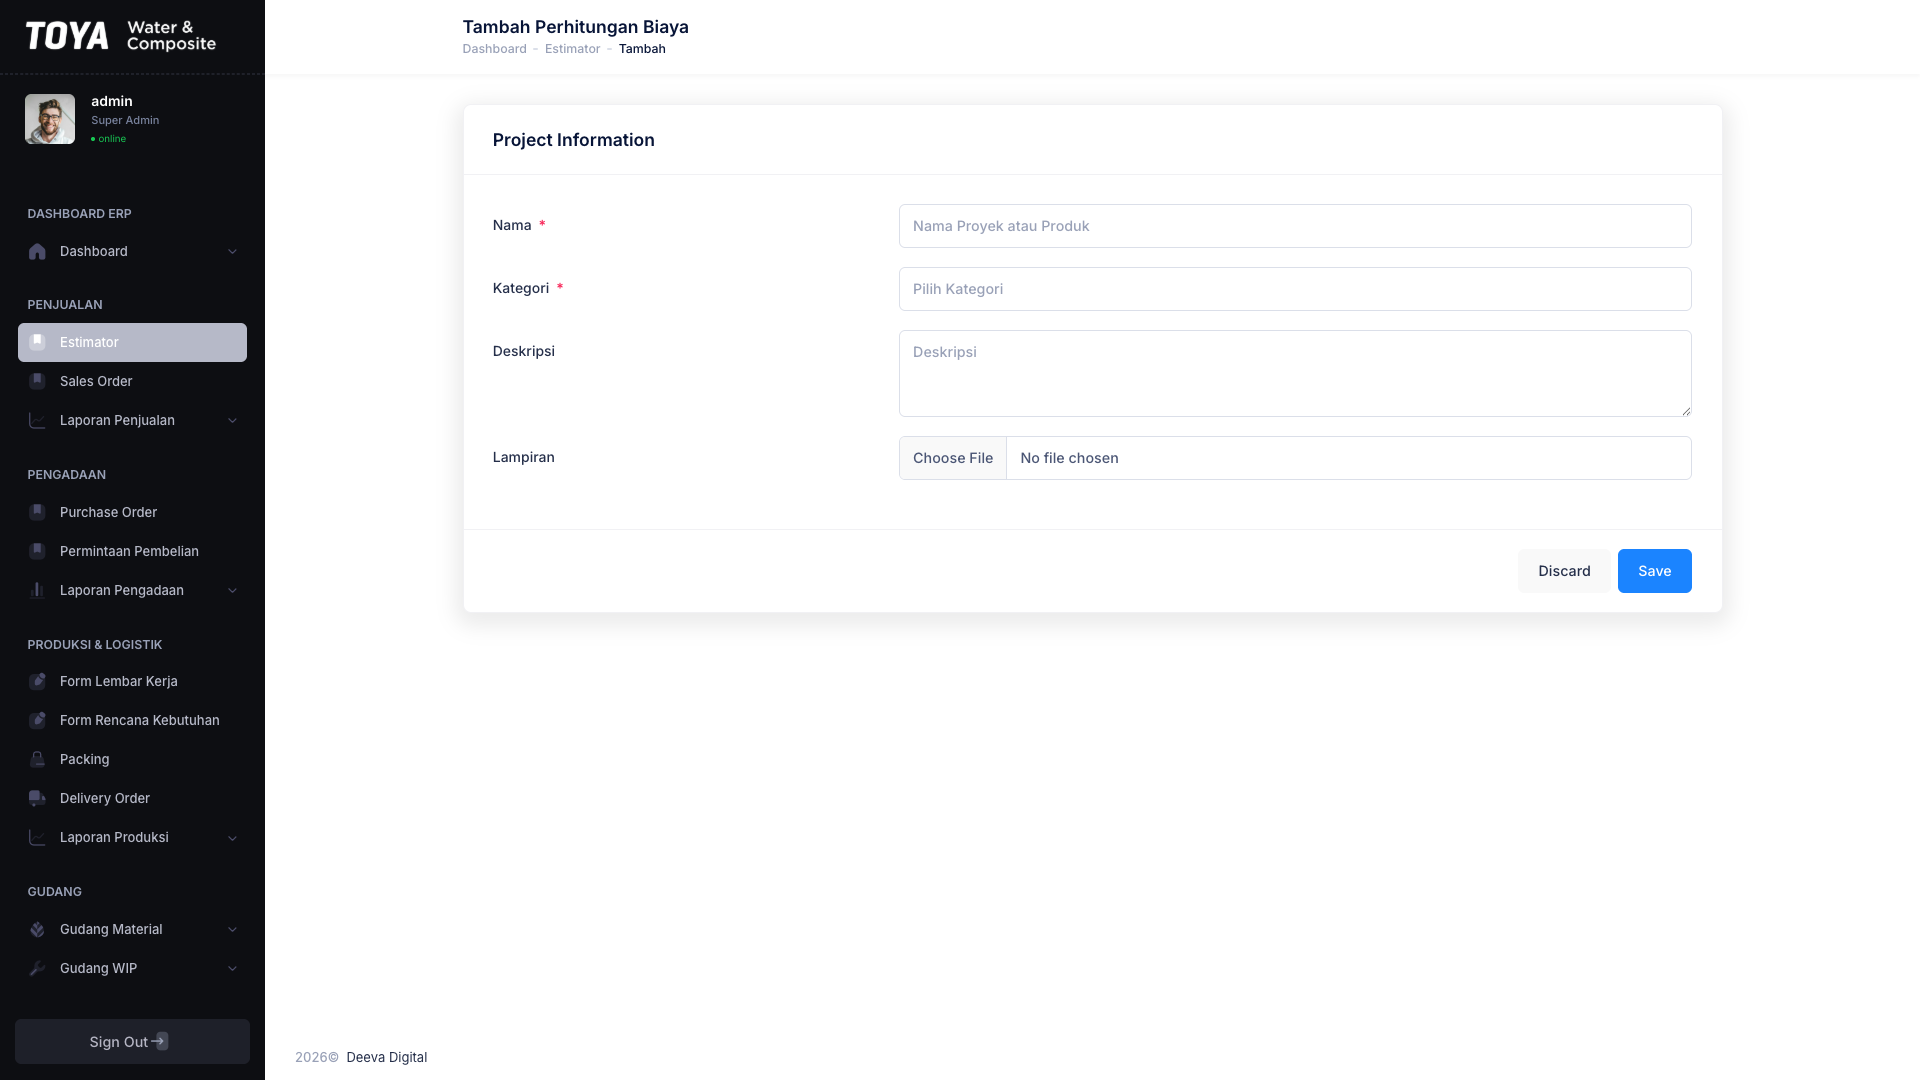The width and height of the screenshot is (1920, 1080).
Task: Expand the Gudang WIP chevron
Action: [x=232, y=968]
